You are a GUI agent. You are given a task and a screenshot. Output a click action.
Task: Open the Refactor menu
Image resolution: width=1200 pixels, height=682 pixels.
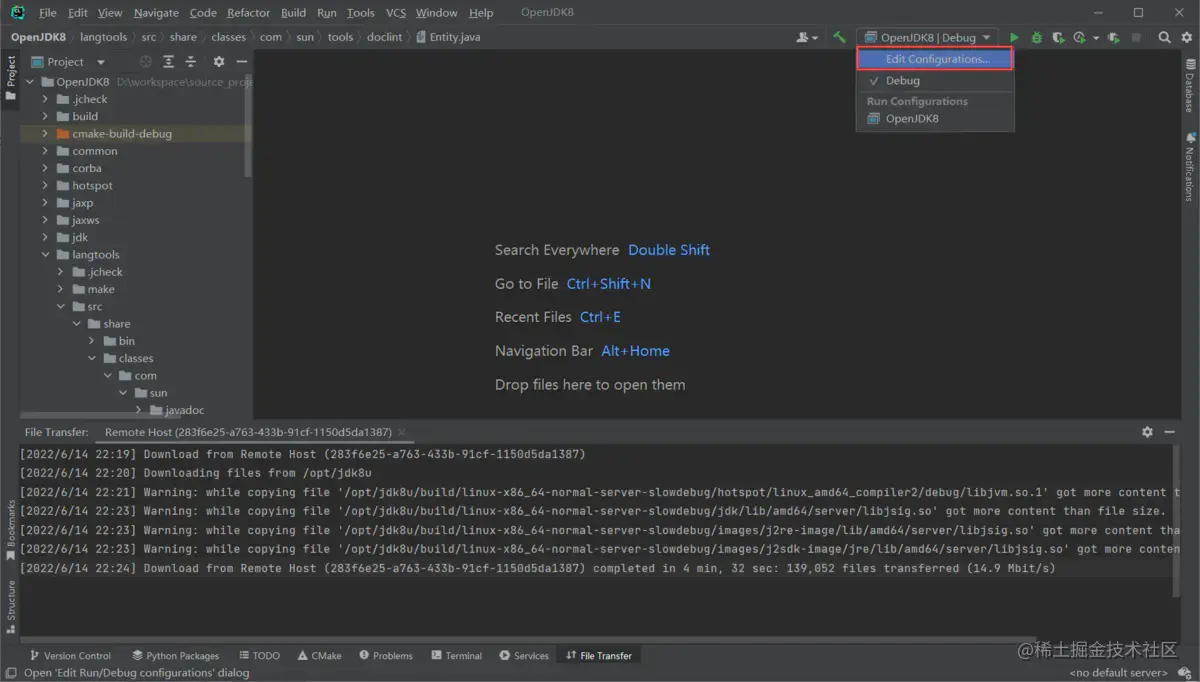(248, 13)
